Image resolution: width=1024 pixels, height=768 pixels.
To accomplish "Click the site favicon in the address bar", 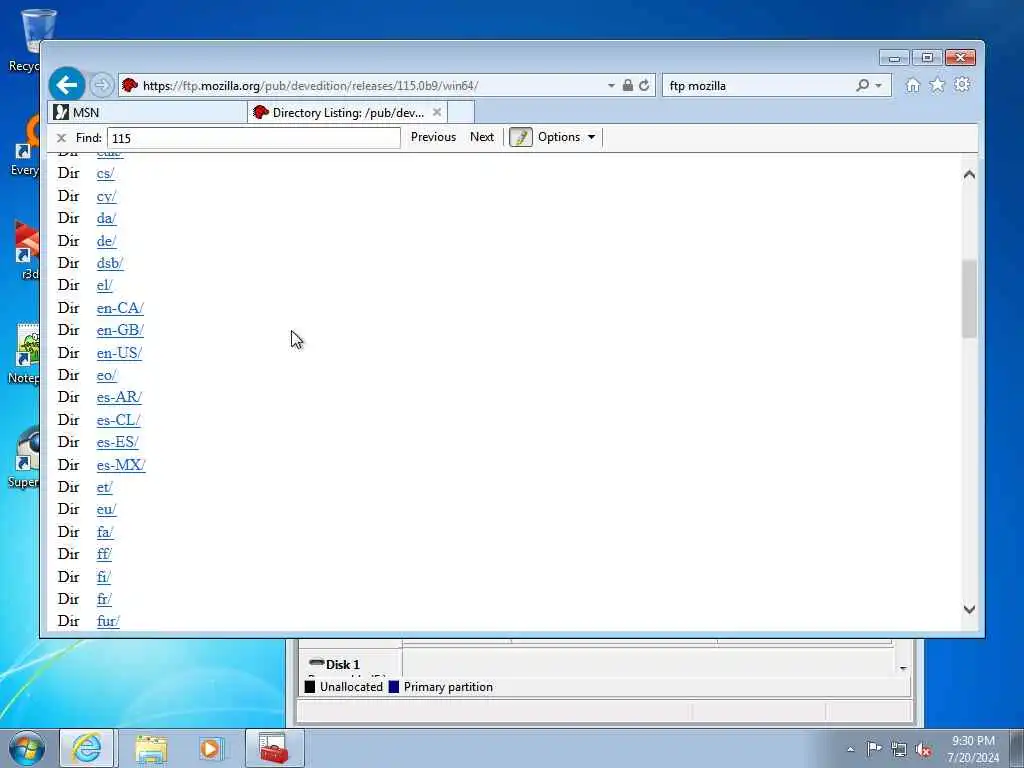I will tap(130, 86).
